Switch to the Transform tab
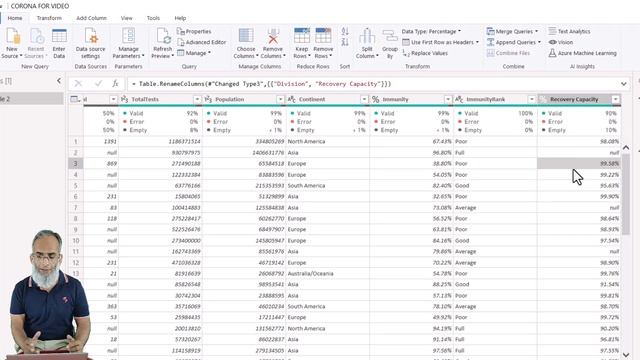 tap(49, 18)
